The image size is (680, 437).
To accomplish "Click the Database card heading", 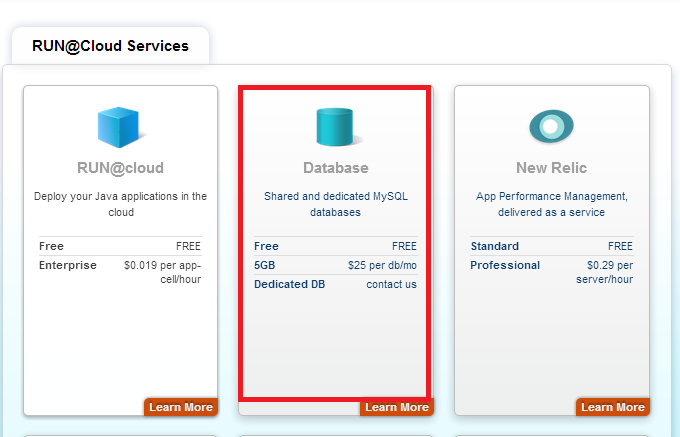I will coord(336,168).
